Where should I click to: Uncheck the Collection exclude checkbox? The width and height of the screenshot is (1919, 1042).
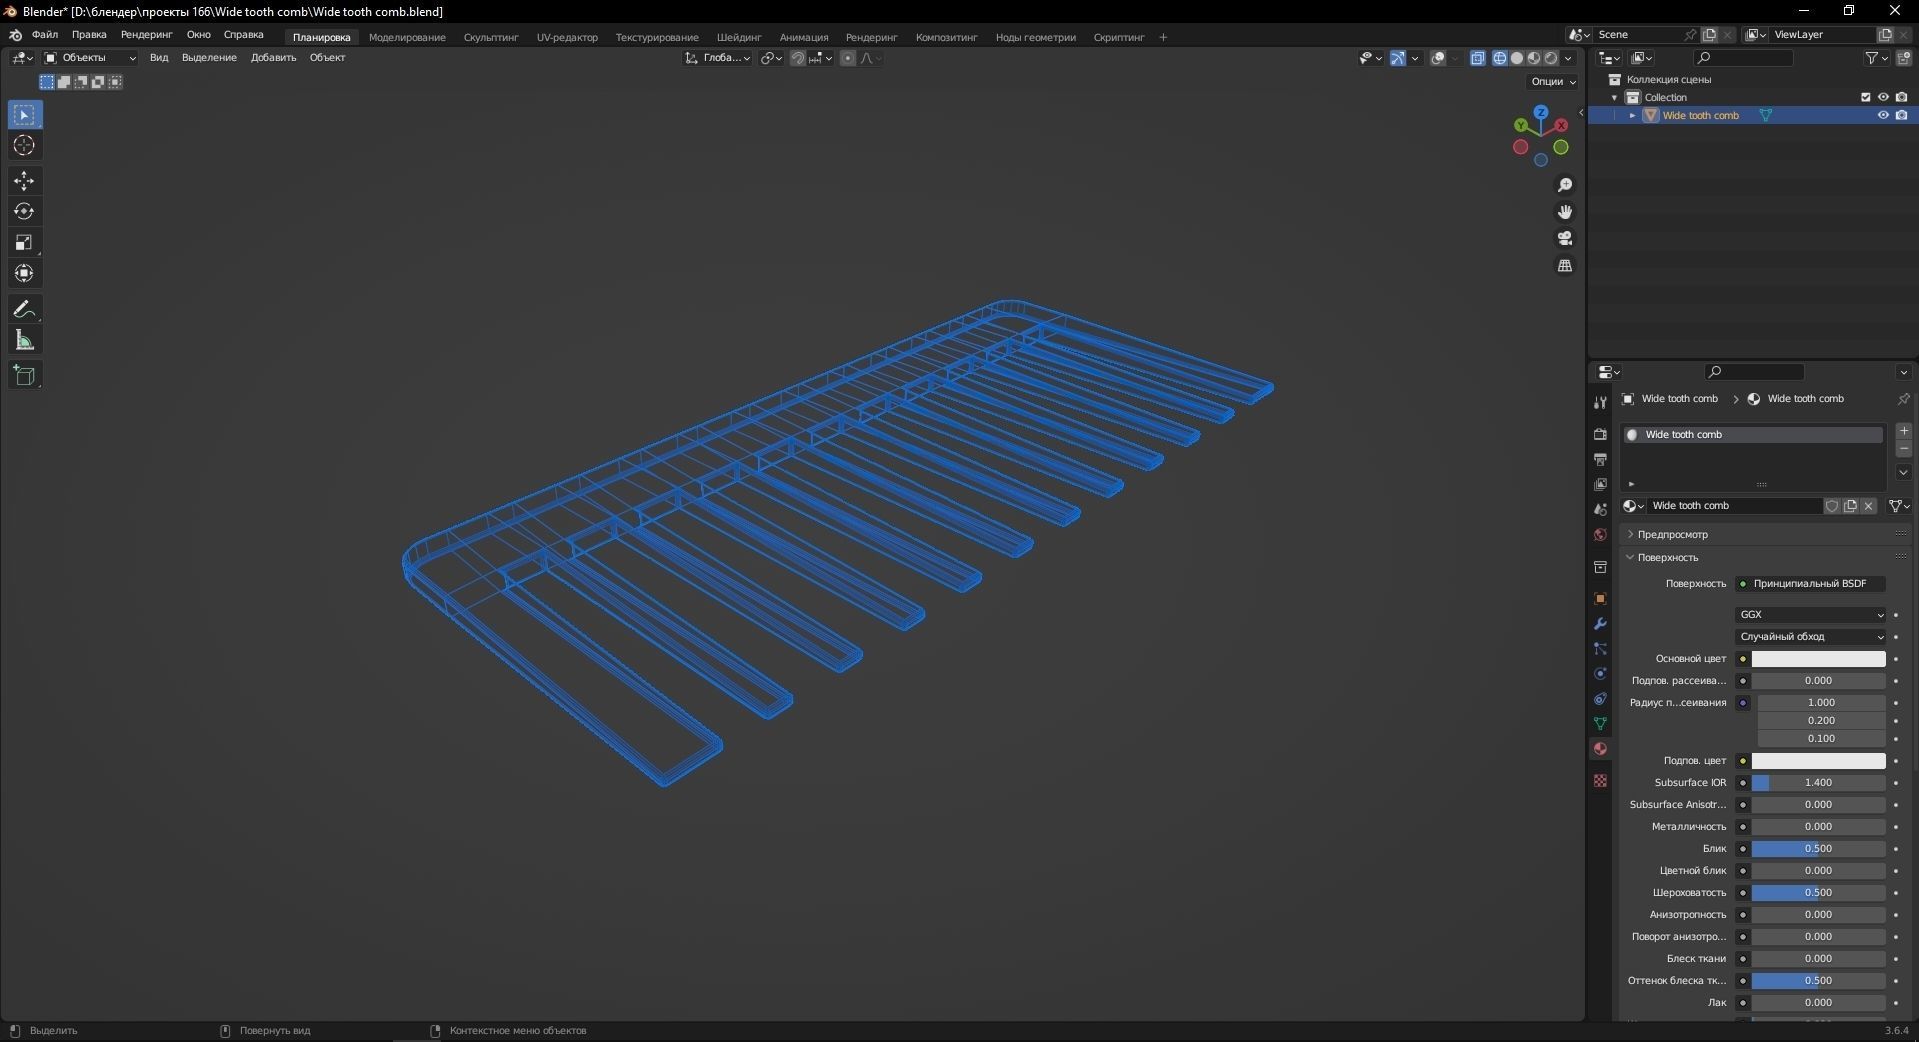1865,97
